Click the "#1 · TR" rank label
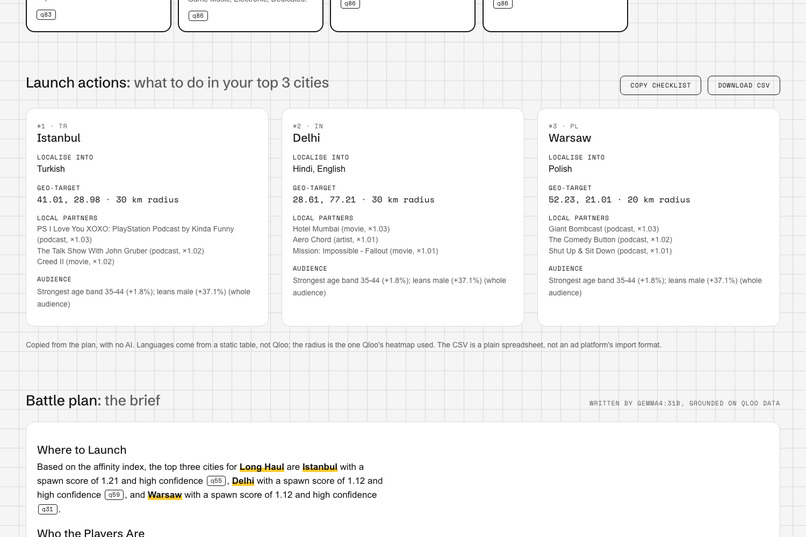Viewport: 806px width, 537px height. point(52,126)
